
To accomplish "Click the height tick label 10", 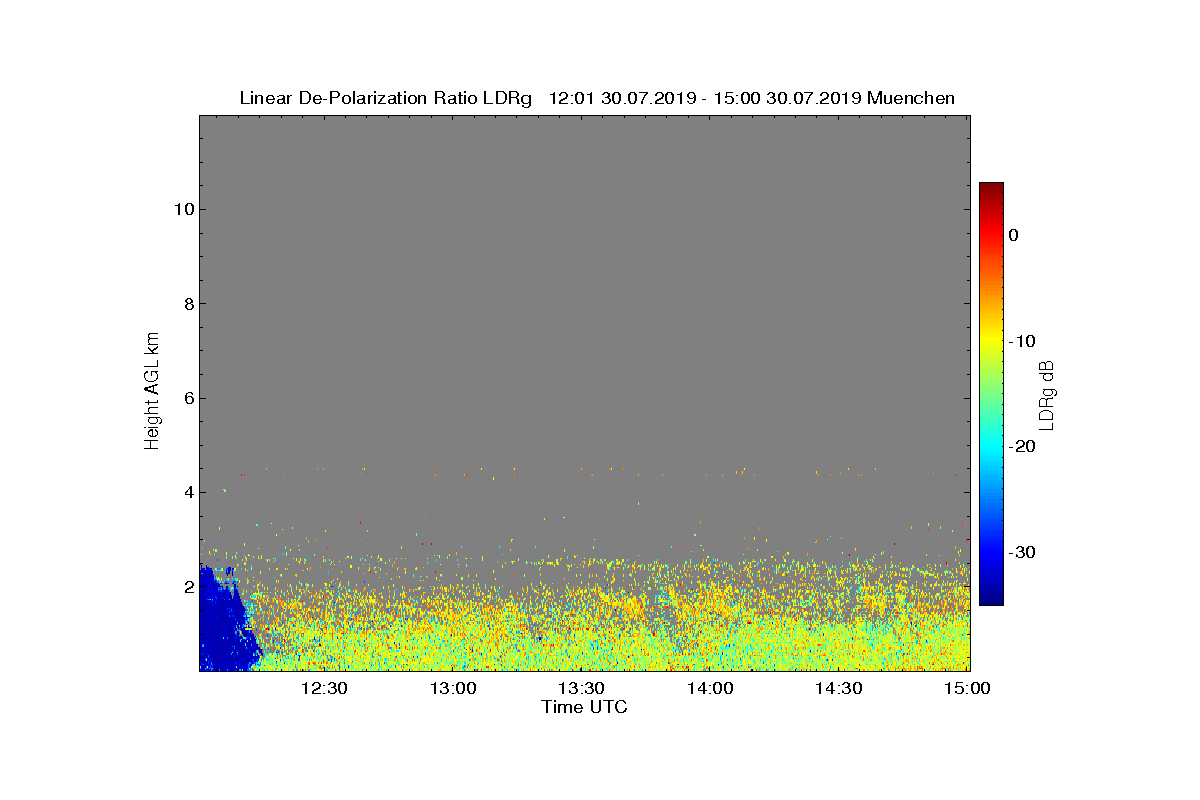I will click(x=182, y=209).
